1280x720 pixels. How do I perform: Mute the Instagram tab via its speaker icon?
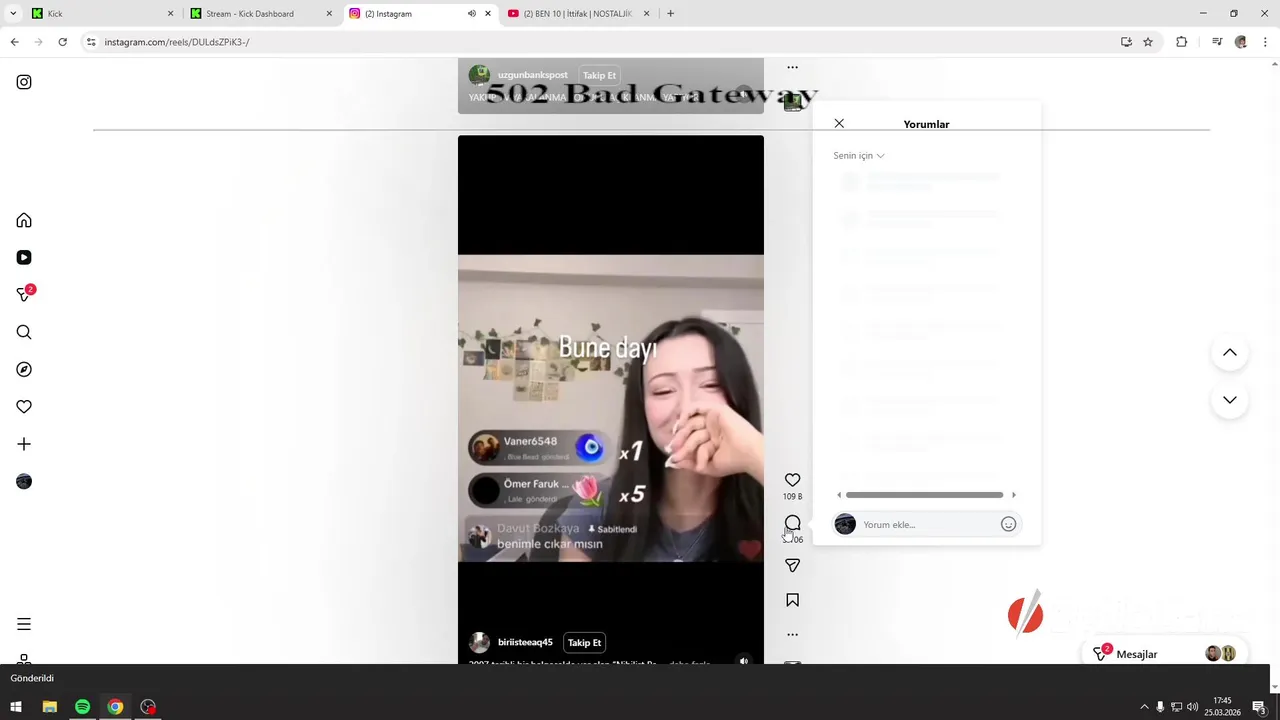coord(471,14)
